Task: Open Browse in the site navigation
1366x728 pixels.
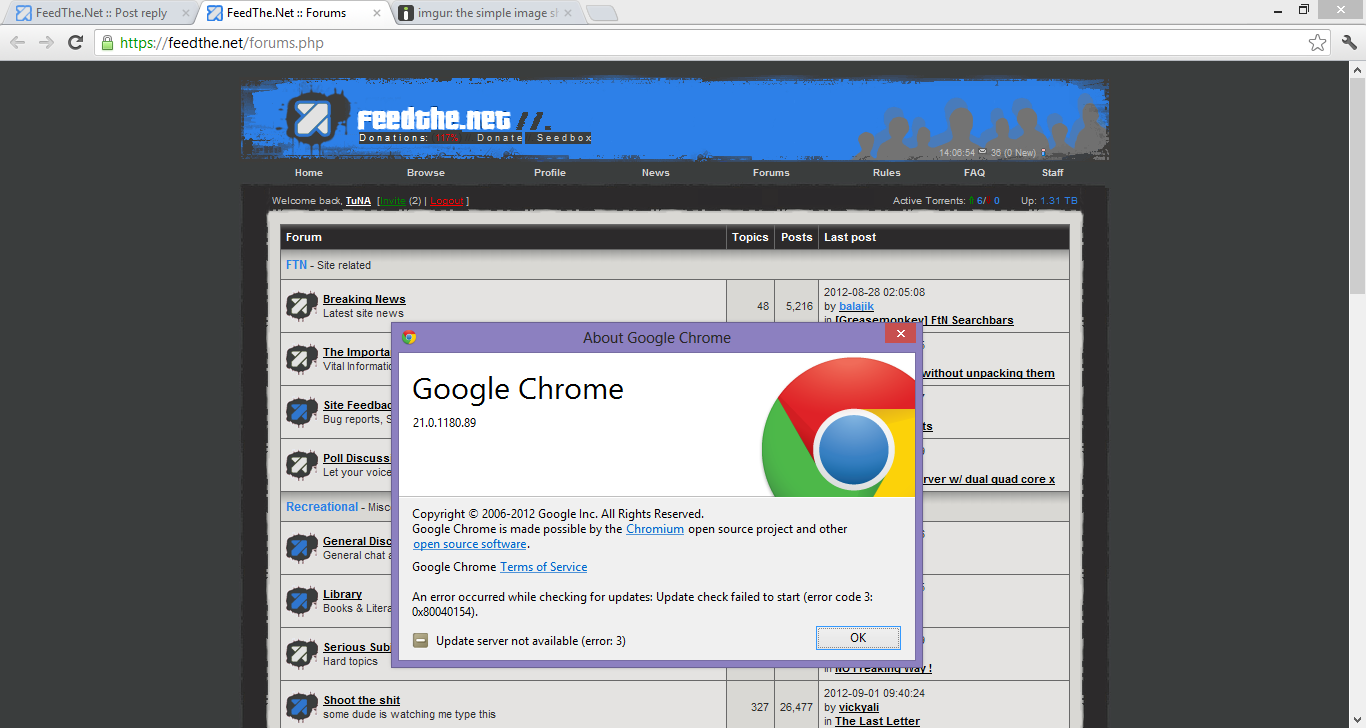Action: pyautogui.click(x=426, y=173)
